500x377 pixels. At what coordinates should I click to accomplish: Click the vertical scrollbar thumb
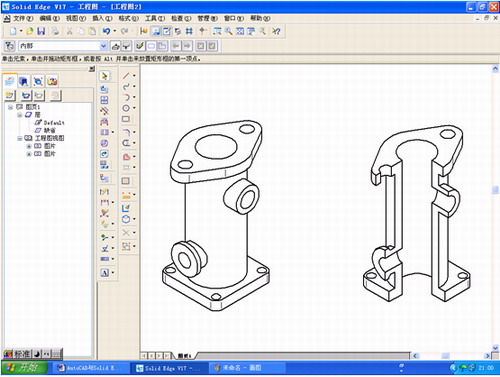click(495, 190)
